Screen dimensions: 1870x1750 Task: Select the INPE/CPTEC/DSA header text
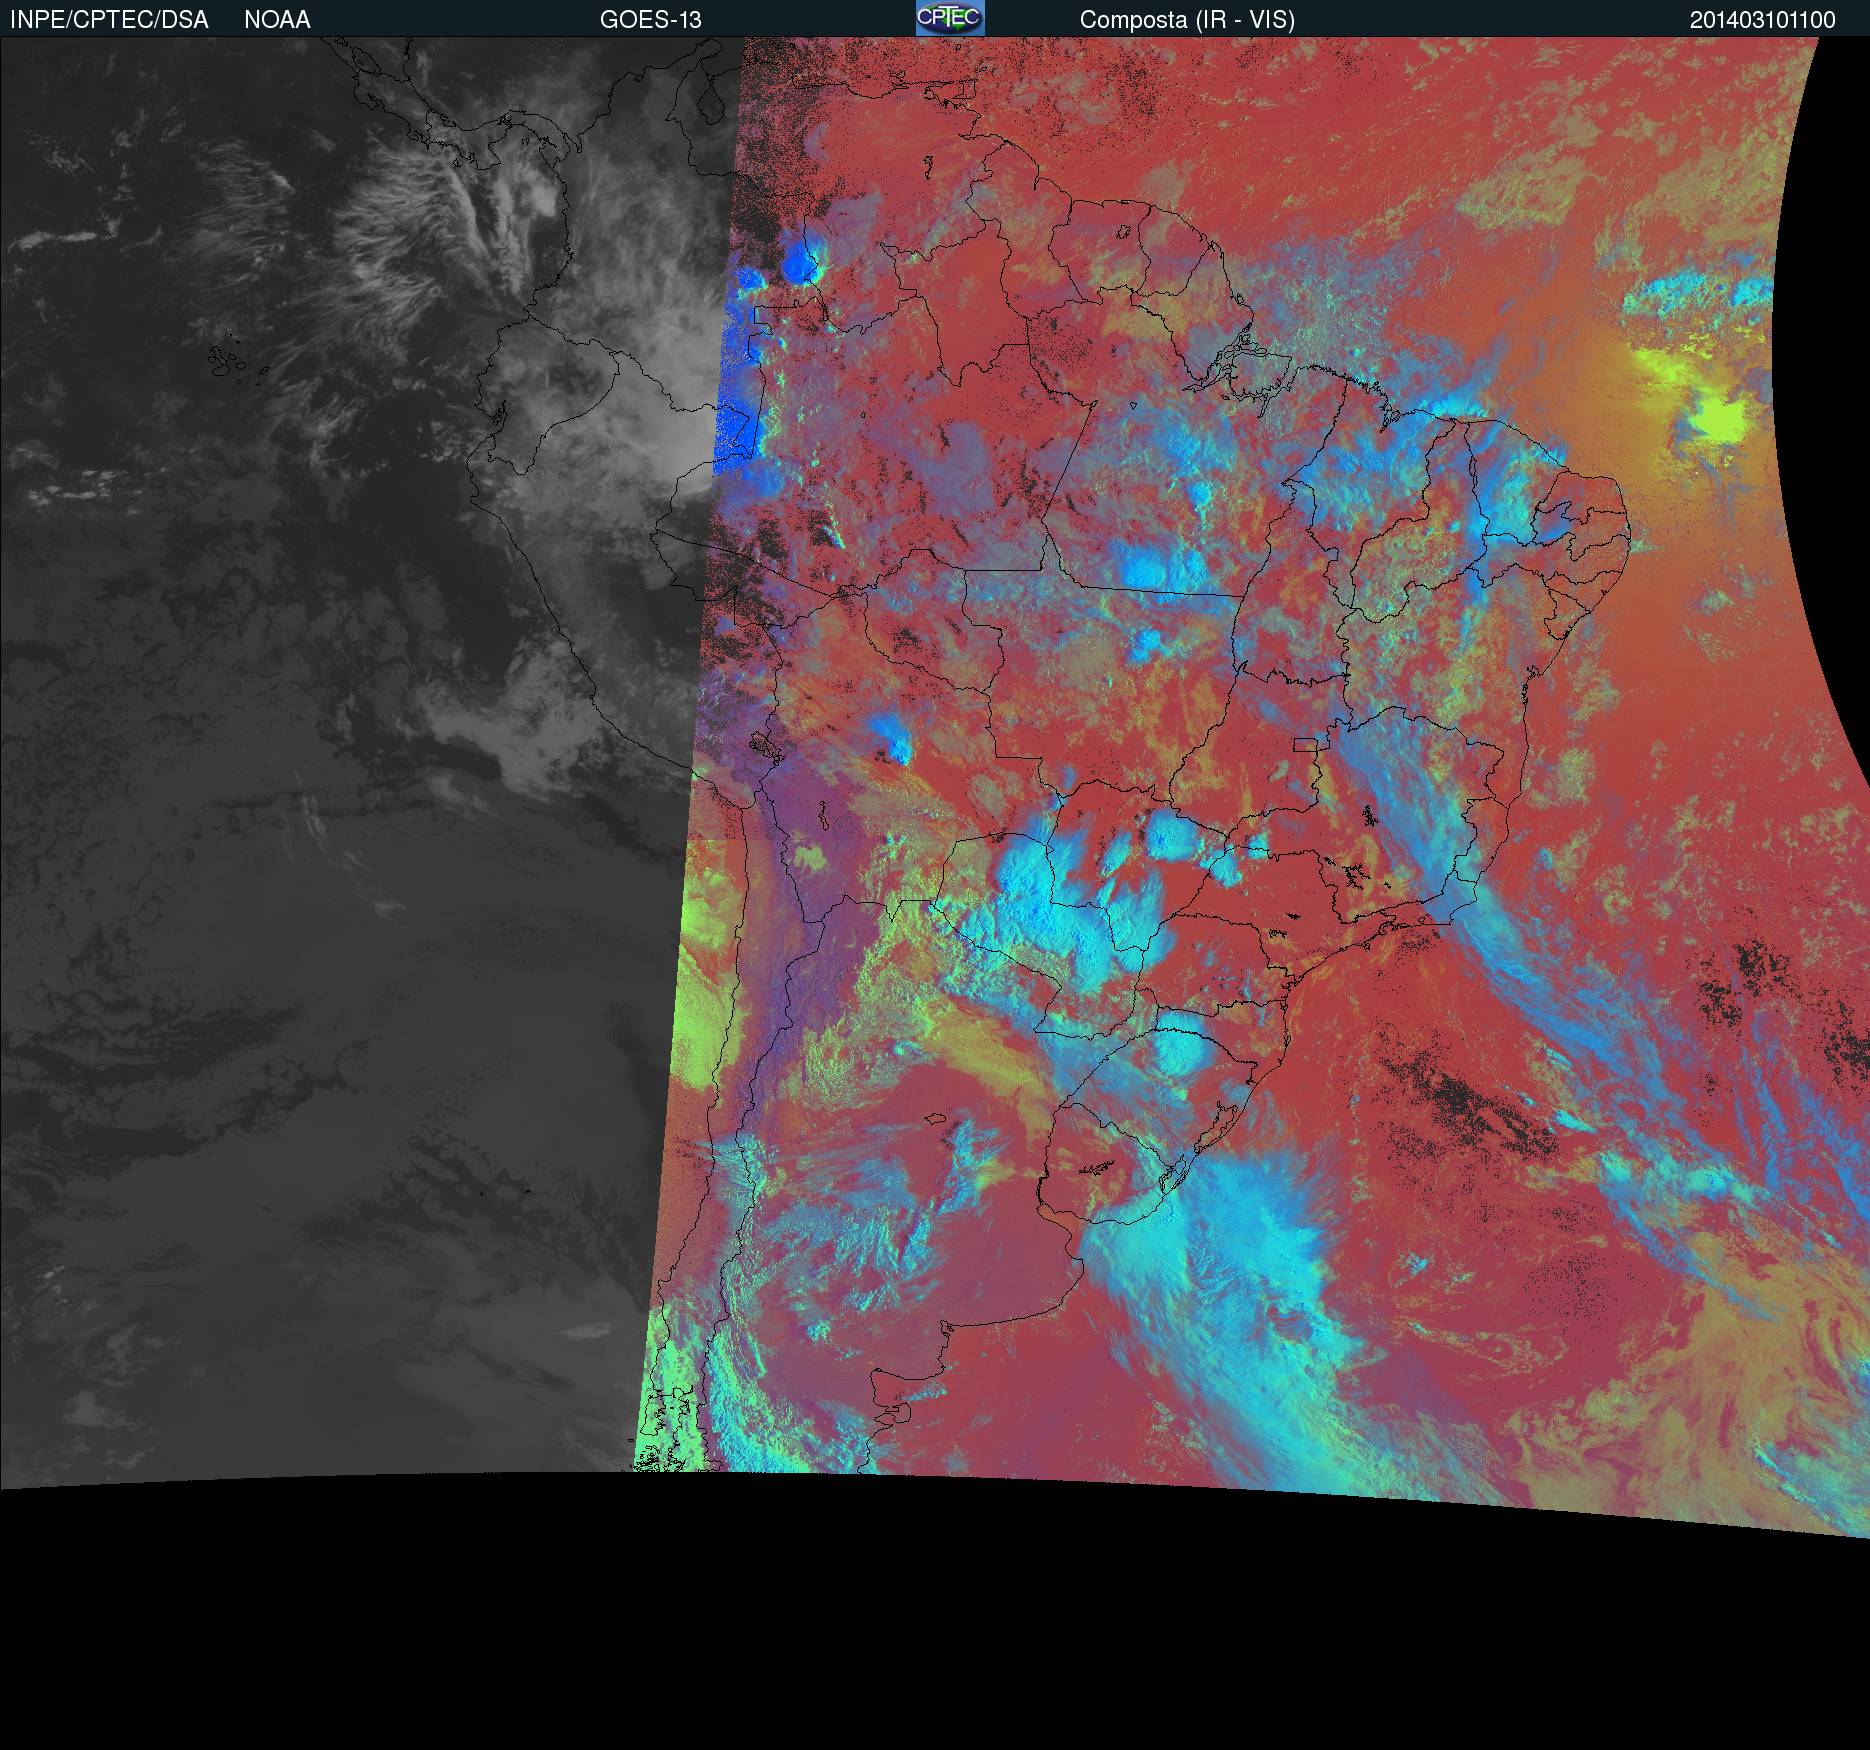[109, 20]
